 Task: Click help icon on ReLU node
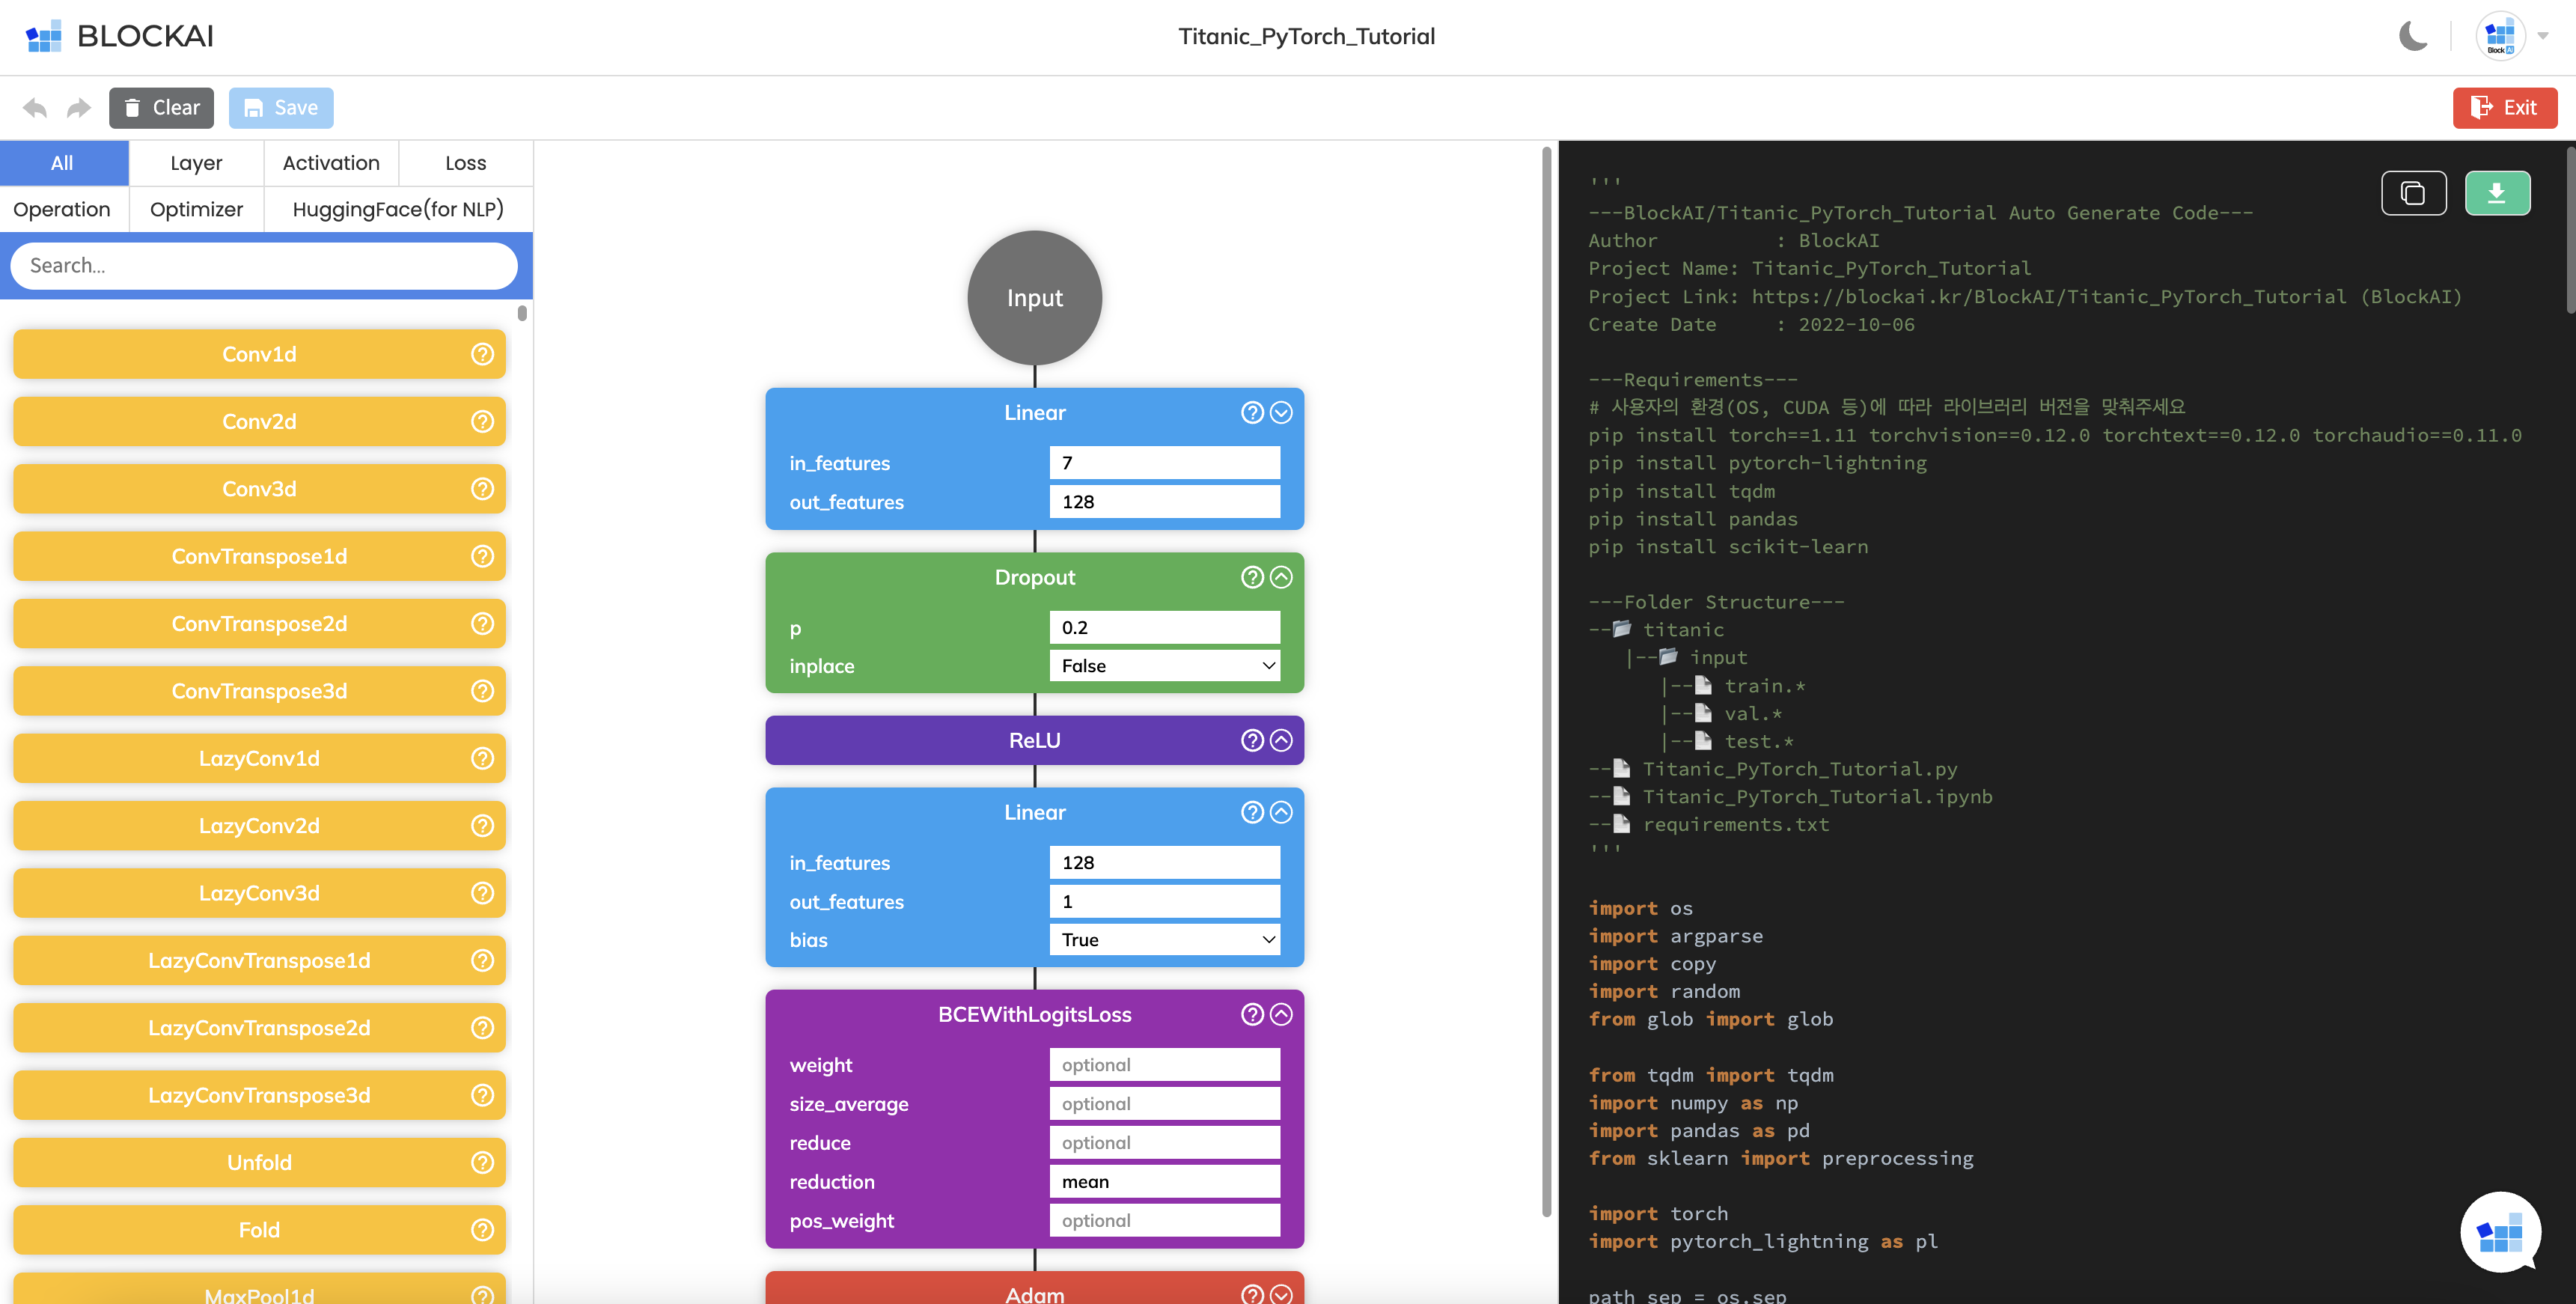(x=1251, y=740)
